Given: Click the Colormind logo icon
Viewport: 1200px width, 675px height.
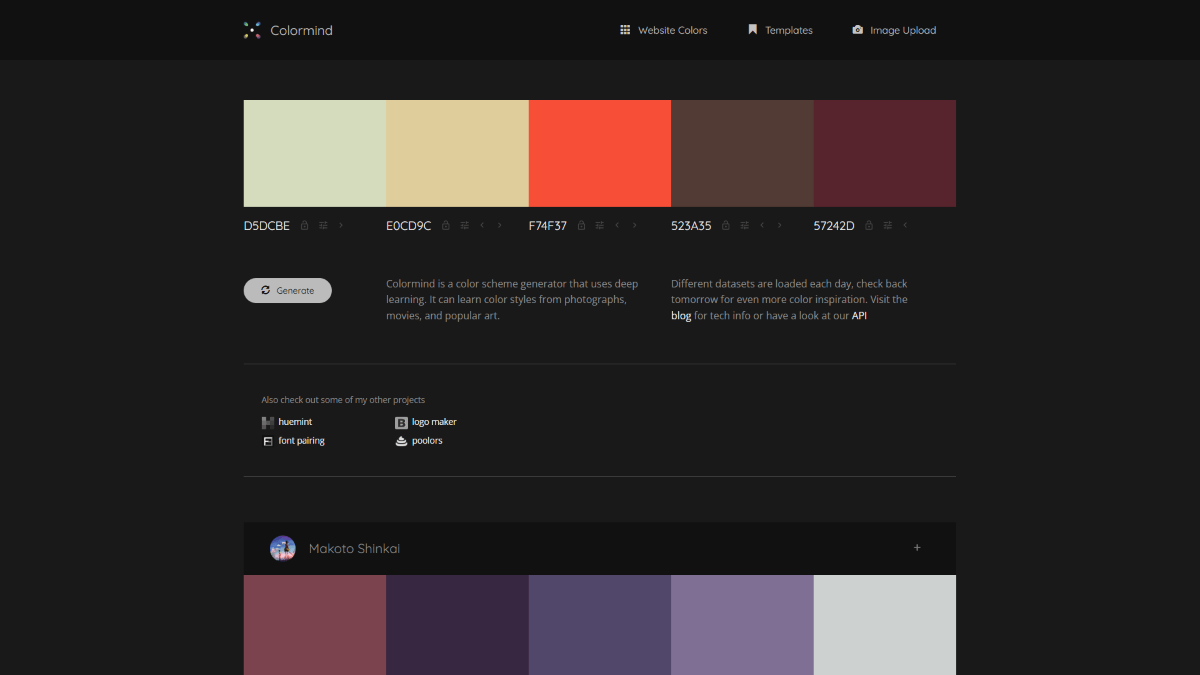Looking at the screenshot, I should 252,30.
